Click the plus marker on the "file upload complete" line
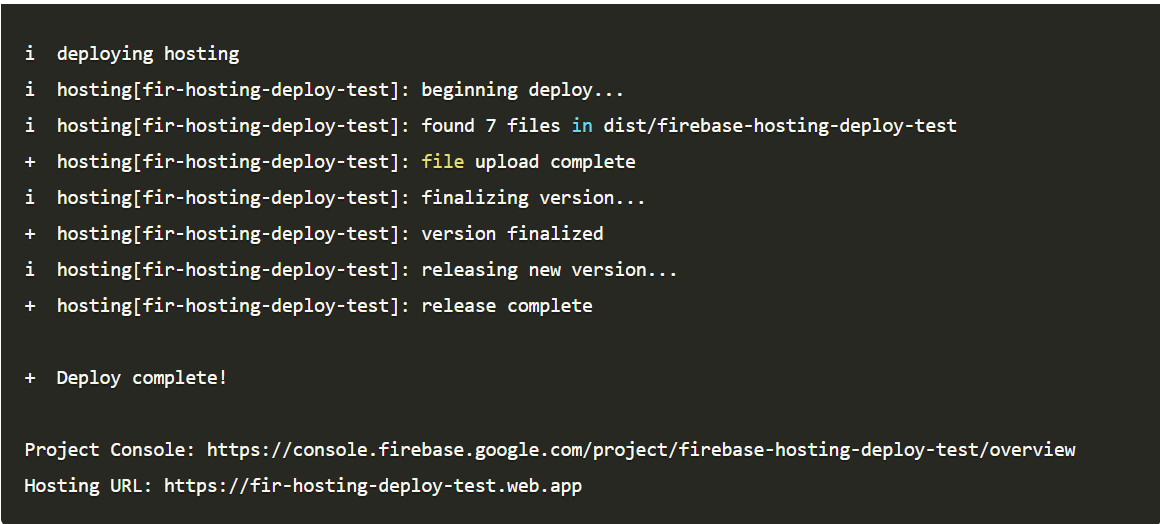Screen dimensions: 1160x524 click(x=30, y=162)
